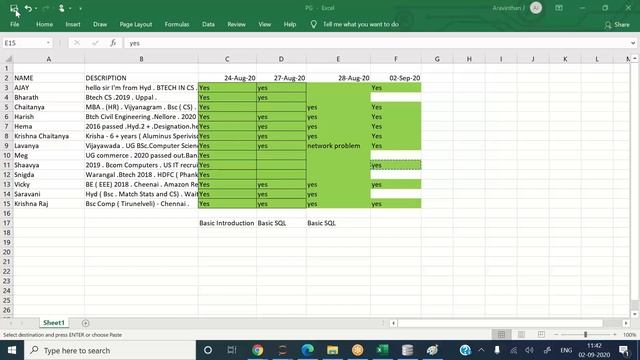This screenshot has height=360, width=640.
Task: Click the 100% zoom level
Action: (x=630, y=335)
